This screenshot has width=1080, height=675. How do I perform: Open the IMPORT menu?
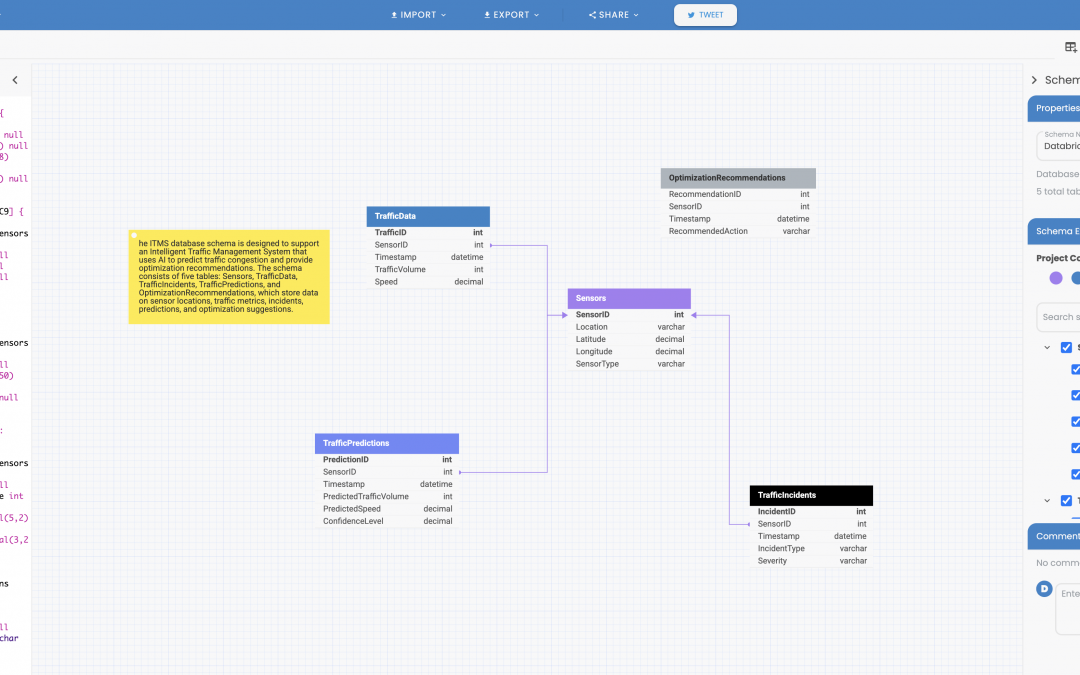tap(419, 14)
